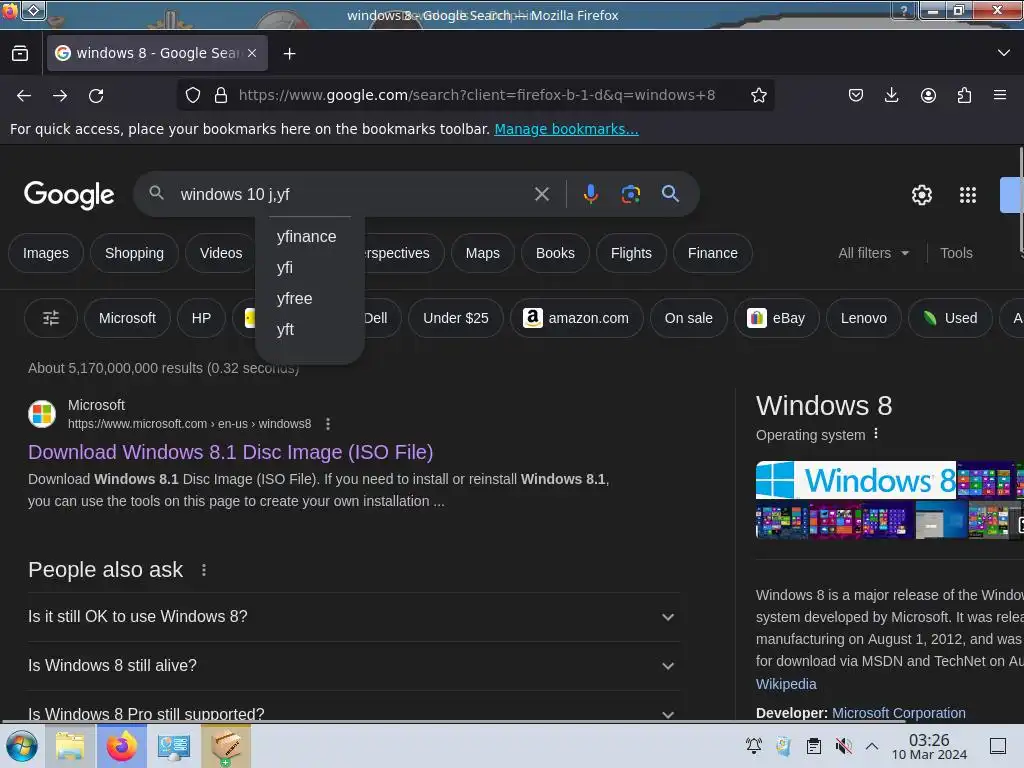Image resolution: width=1024 pixels, height=768 pixels.
Task: Open the tracking protection shield icon
Action: (x=193, y=95)
